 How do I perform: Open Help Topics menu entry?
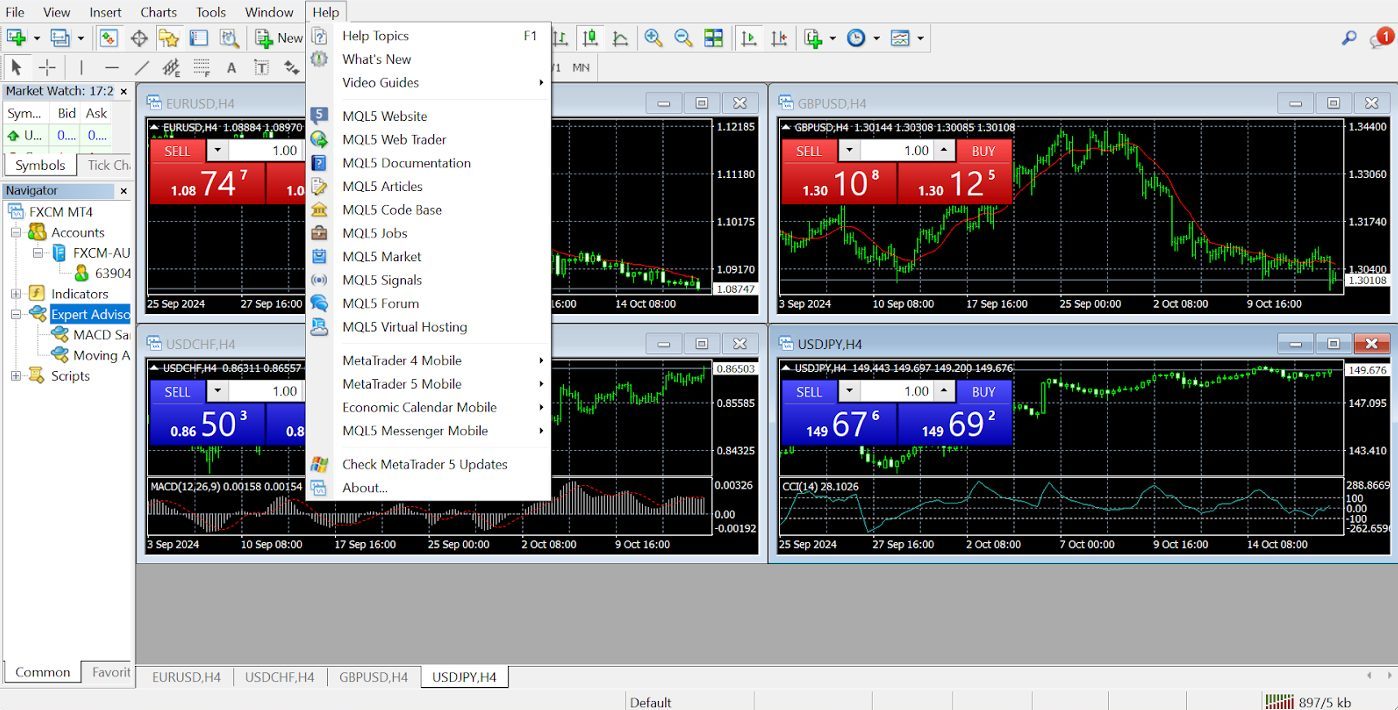(x=428, y=36)
